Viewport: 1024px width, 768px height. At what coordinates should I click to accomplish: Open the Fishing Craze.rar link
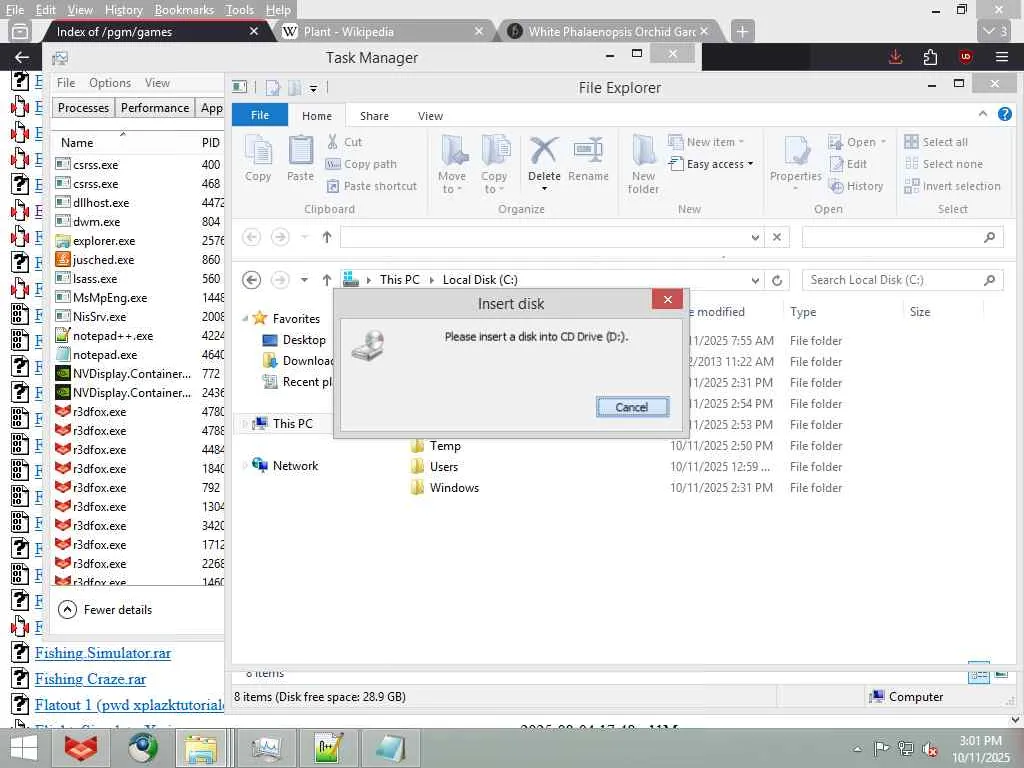(x=90, y=679)
